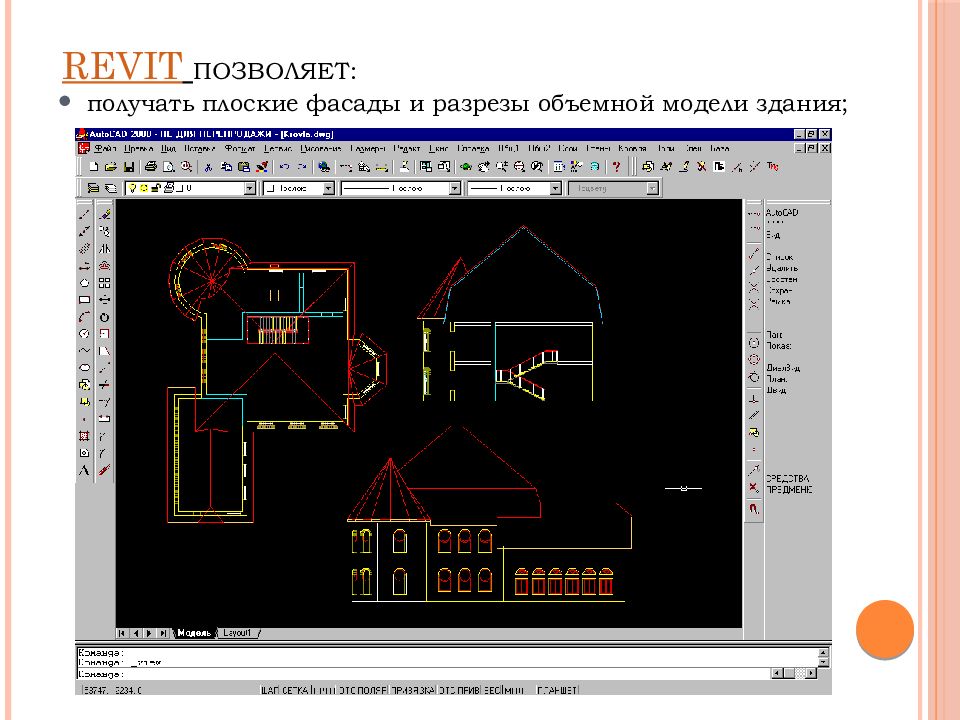The image size is (960, 720).
Task: Select the Move modify tool
Action: [x=105, y=300]
